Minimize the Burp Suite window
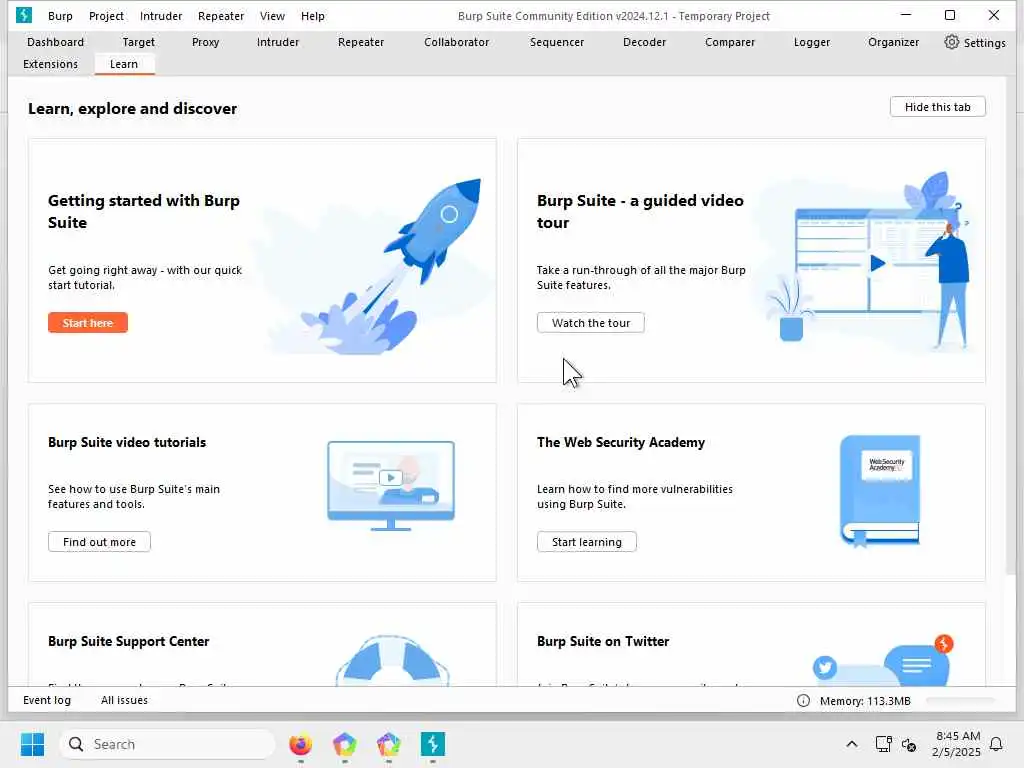The image size is (1024, 768). [x=906, y=15]
